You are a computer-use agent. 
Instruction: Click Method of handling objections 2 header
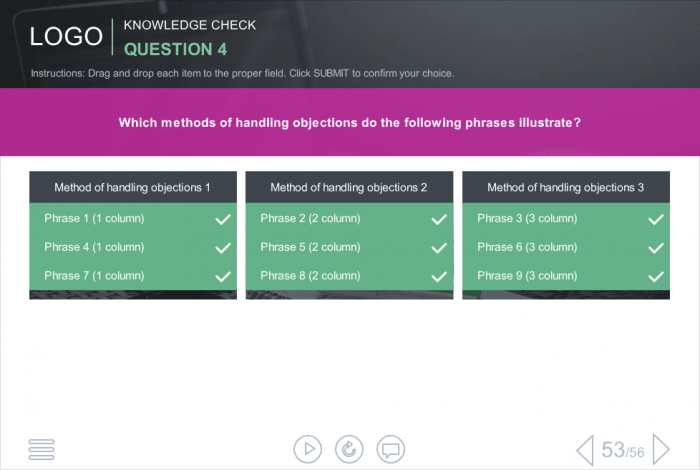pyautogui.click(x=349, y=187)
